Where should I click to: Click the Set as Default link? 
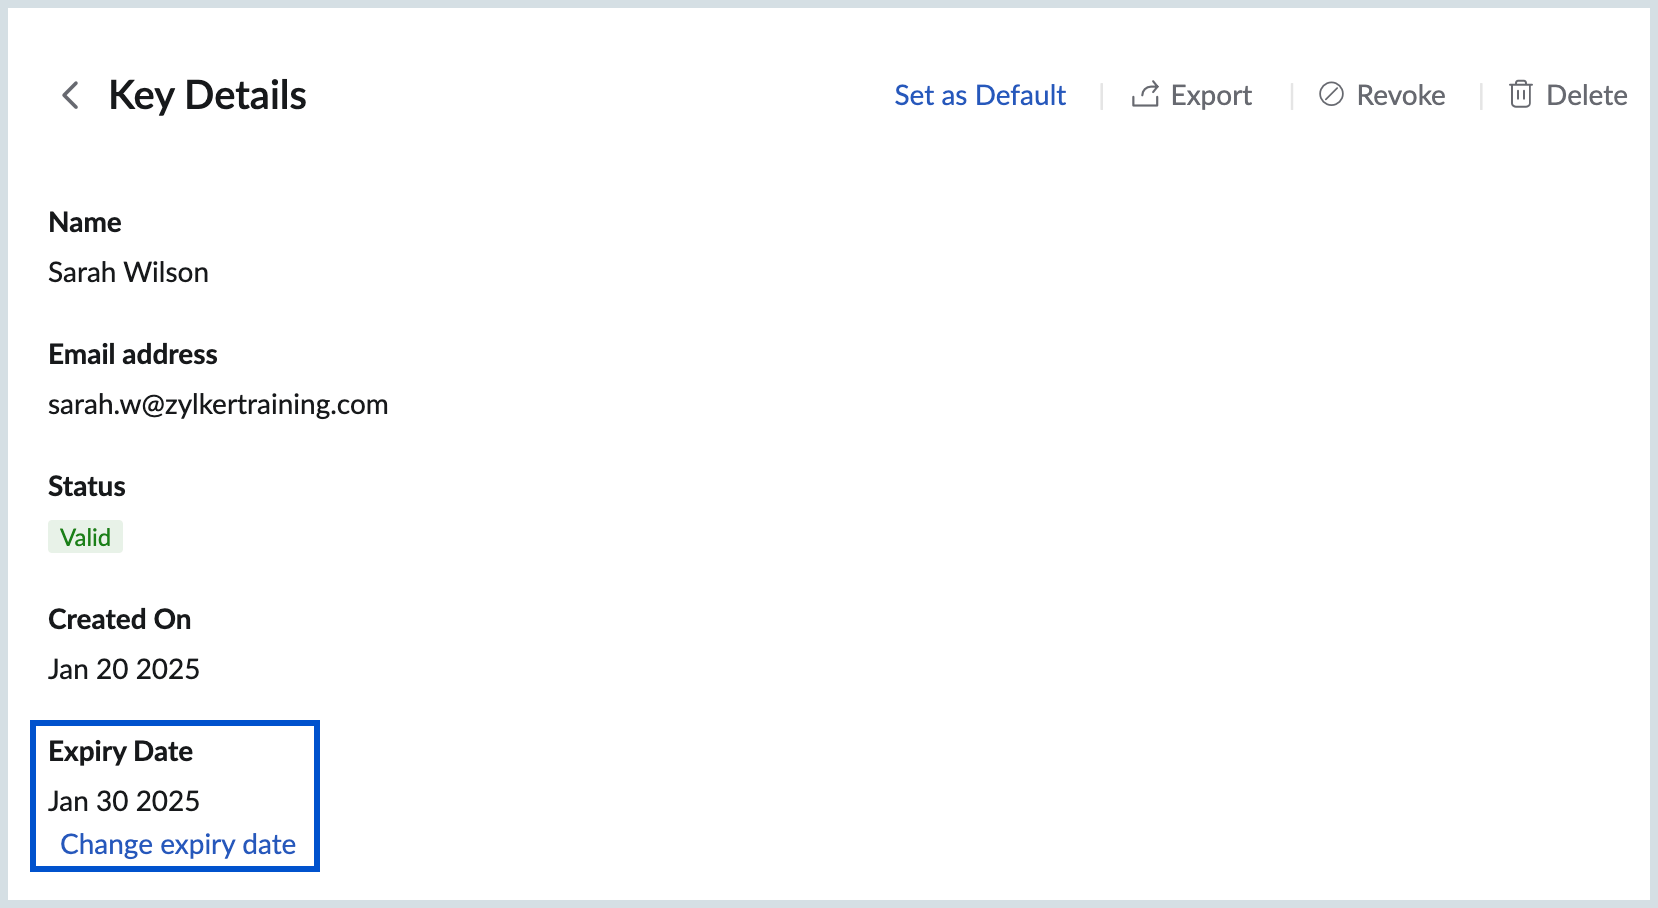979,96
